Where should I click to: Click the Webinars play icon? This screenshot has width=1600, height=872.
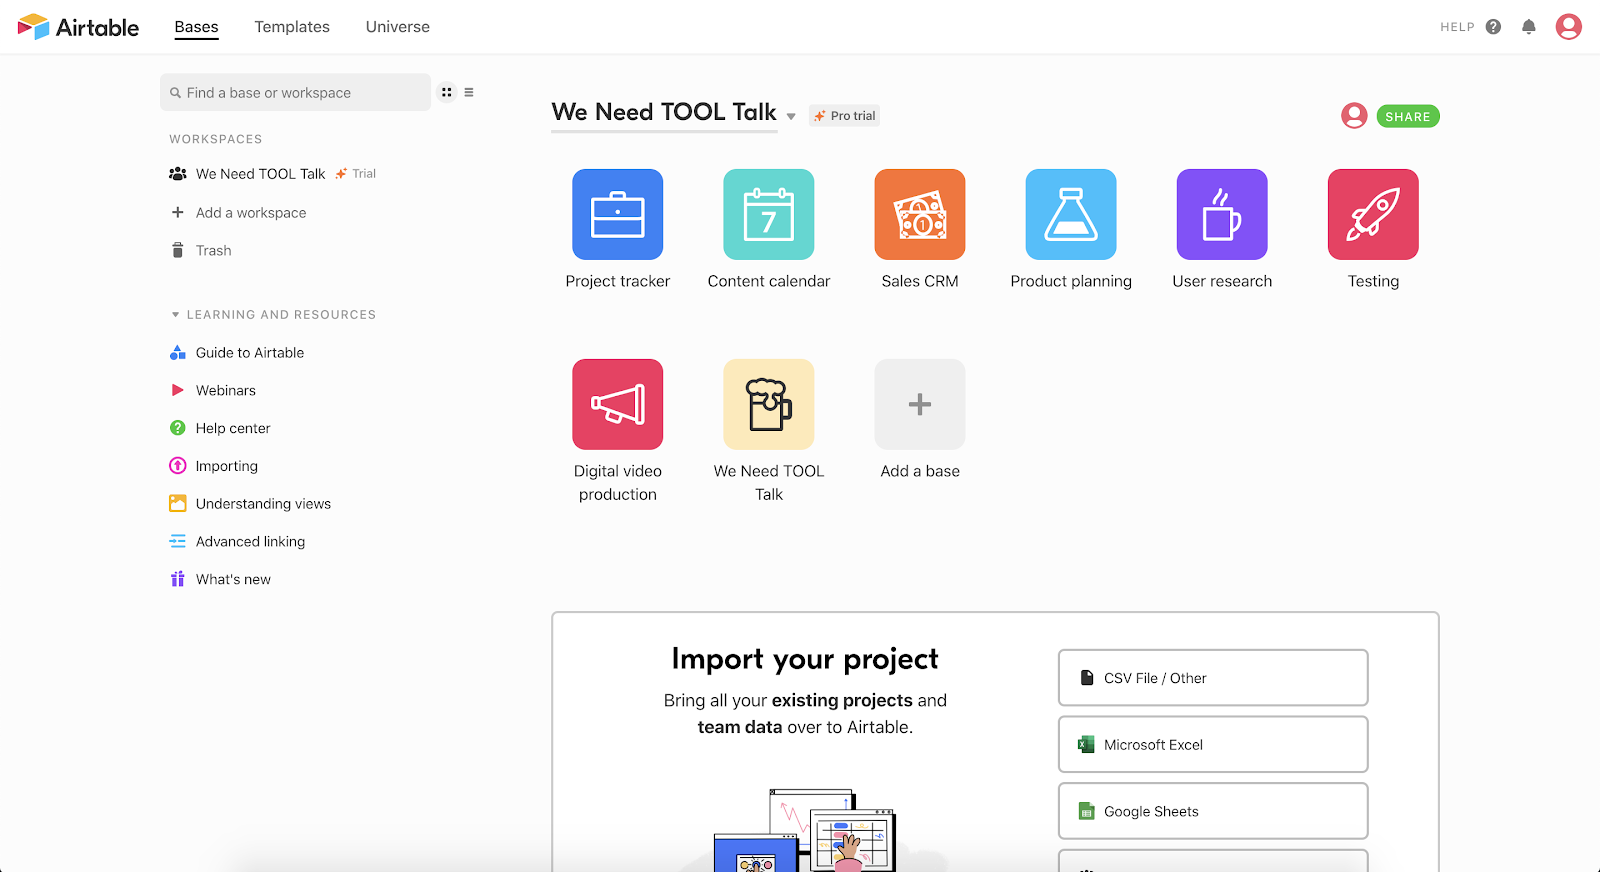177,390
